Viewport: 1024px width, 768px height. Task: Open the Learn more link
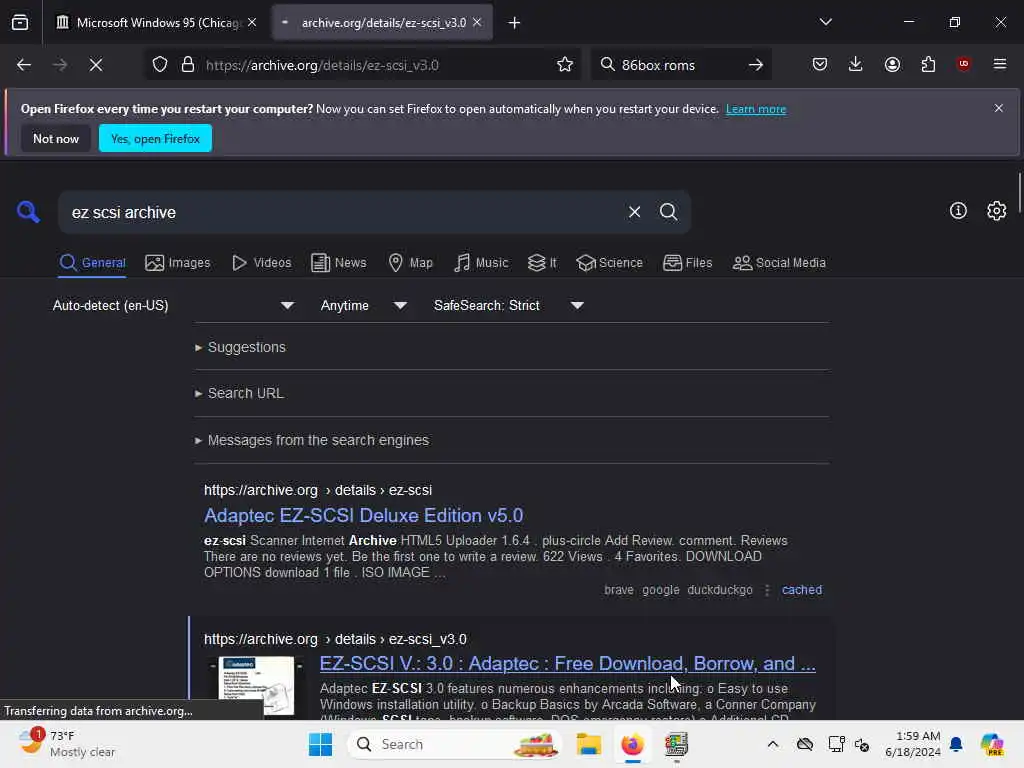[756, 109]
